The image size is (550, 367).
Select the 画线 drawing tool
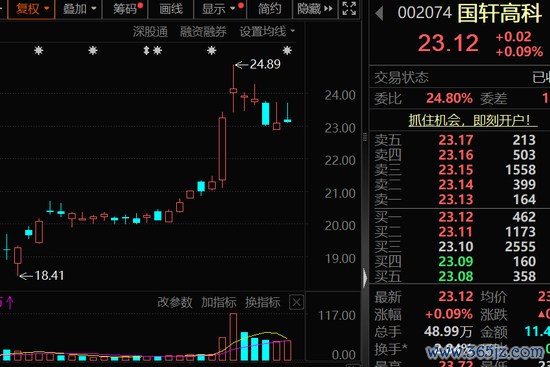pyautogui.click(x=171, y=9)
